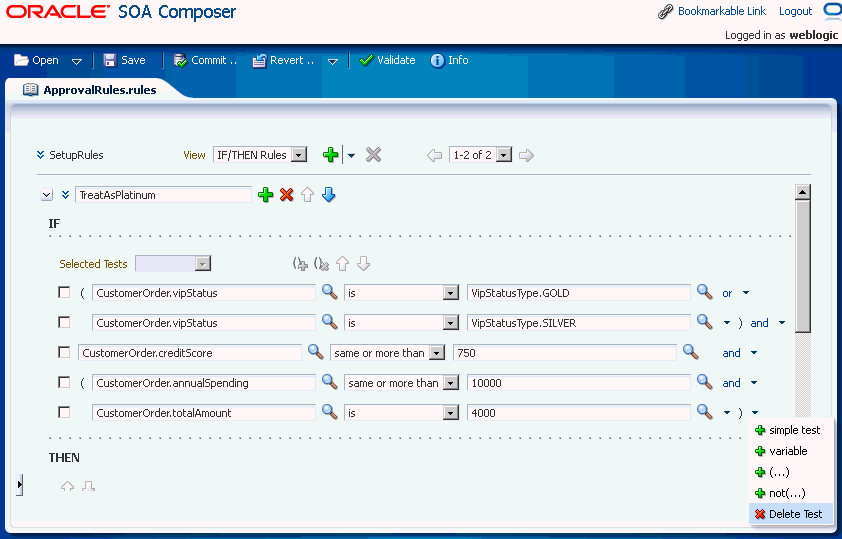The height and width of the screenshot is (539, 842).
Task: Open creditScore operator dropdown same or more than
Action: [x=387, y=353]
